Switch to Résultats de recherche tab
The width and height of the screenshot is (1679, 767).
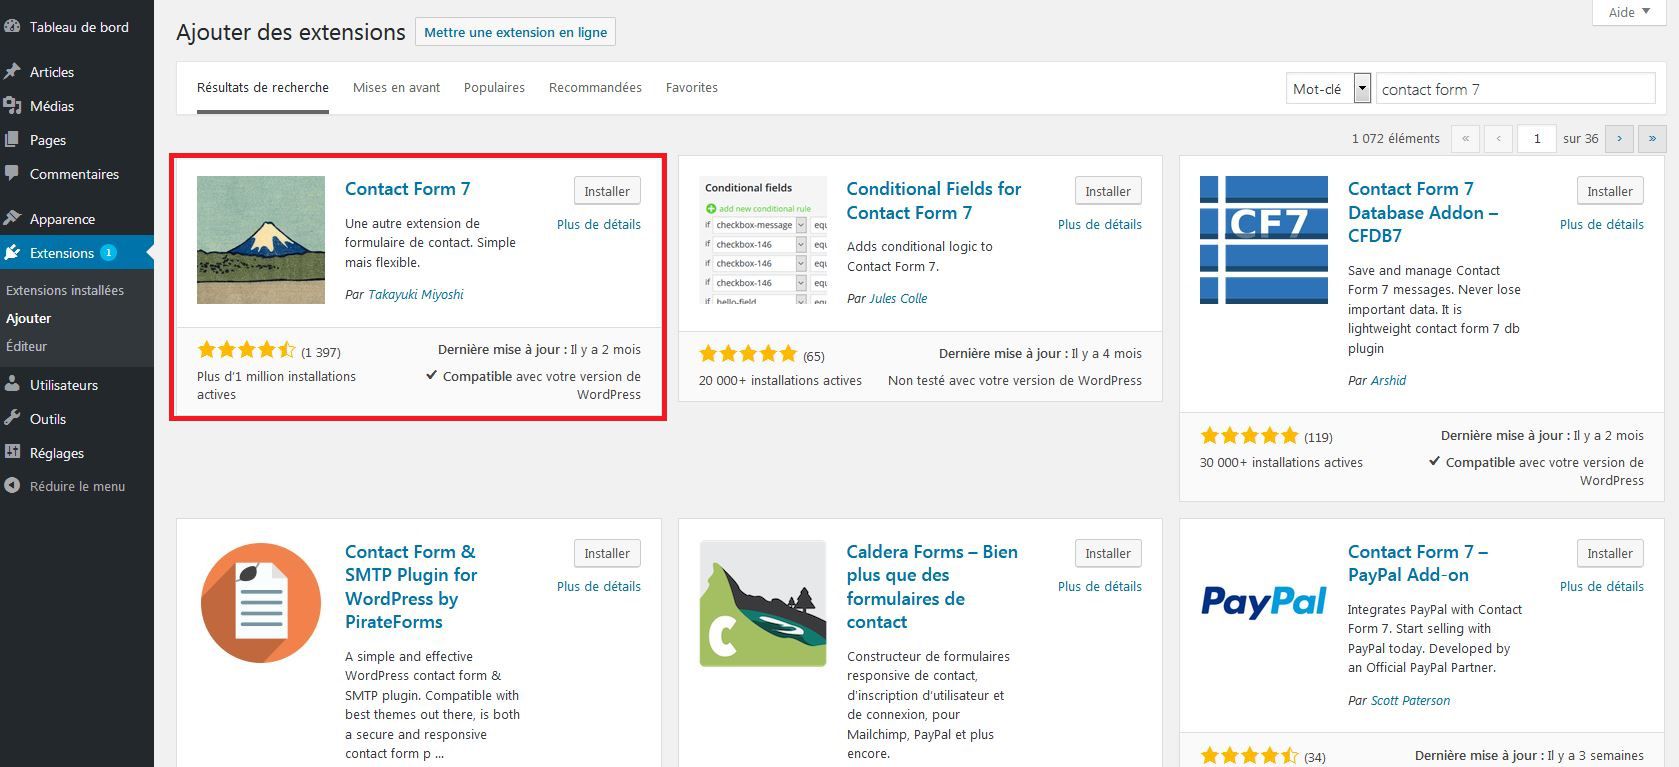pyautogui.click(x=263, y=88)
